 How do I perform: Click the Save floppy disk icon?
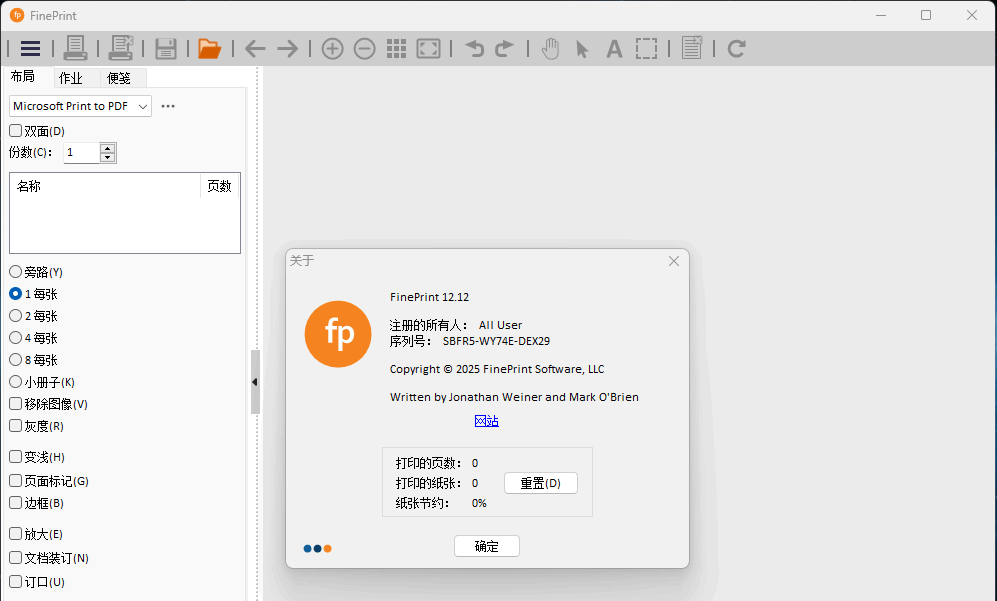coord(166,48)
